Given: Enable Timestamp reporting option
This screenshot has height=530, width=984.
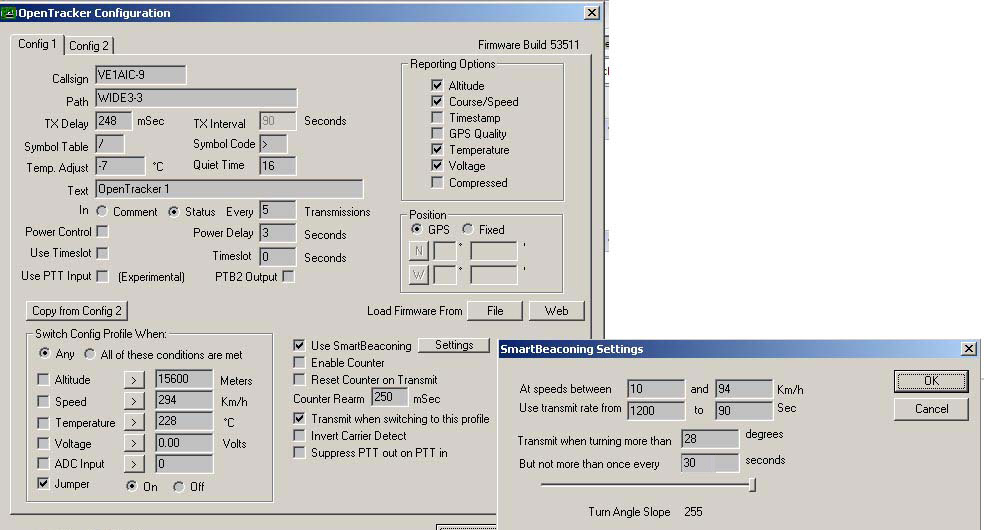Looking at the screenshot, I should click(437, 117).
